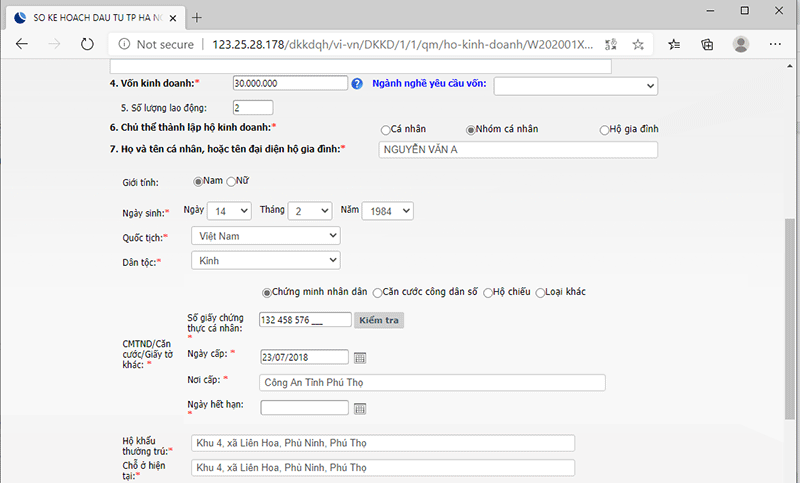Select the Nhóm cá nhân radio option
Screen dimensions: 800x483
[470, 130]
